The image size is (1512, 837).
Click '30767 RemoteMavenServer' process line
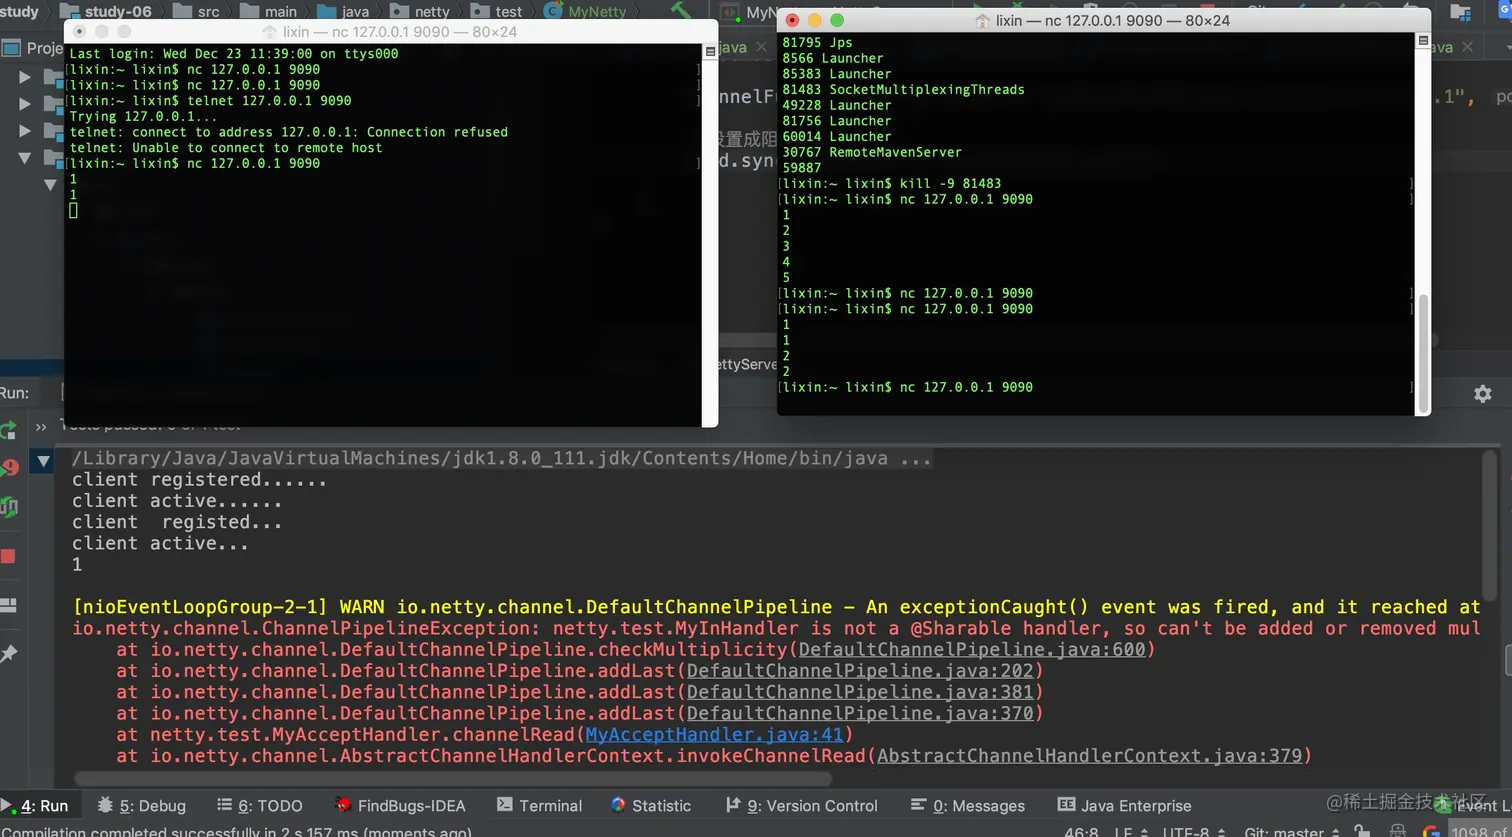click(872, 152)
